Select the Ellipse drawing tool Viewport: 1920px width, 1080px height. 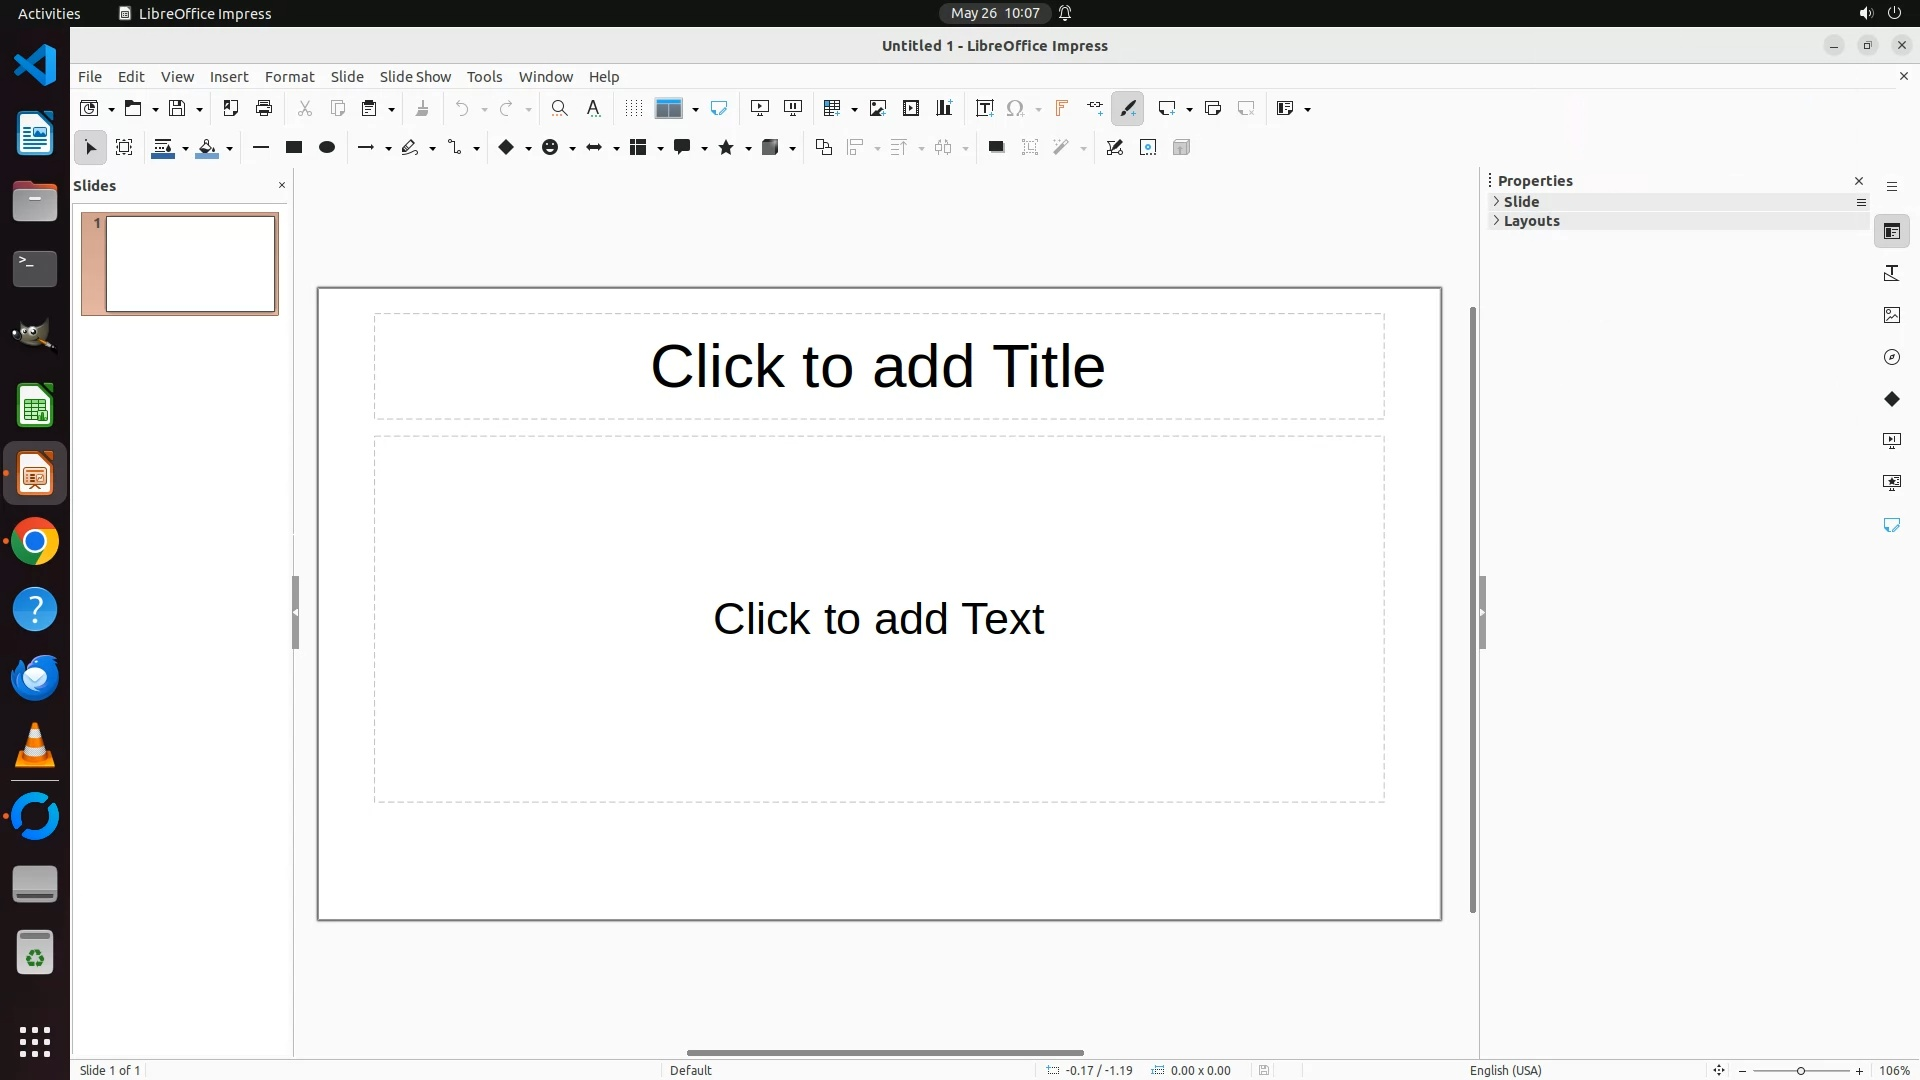click(x=327, y=147)
